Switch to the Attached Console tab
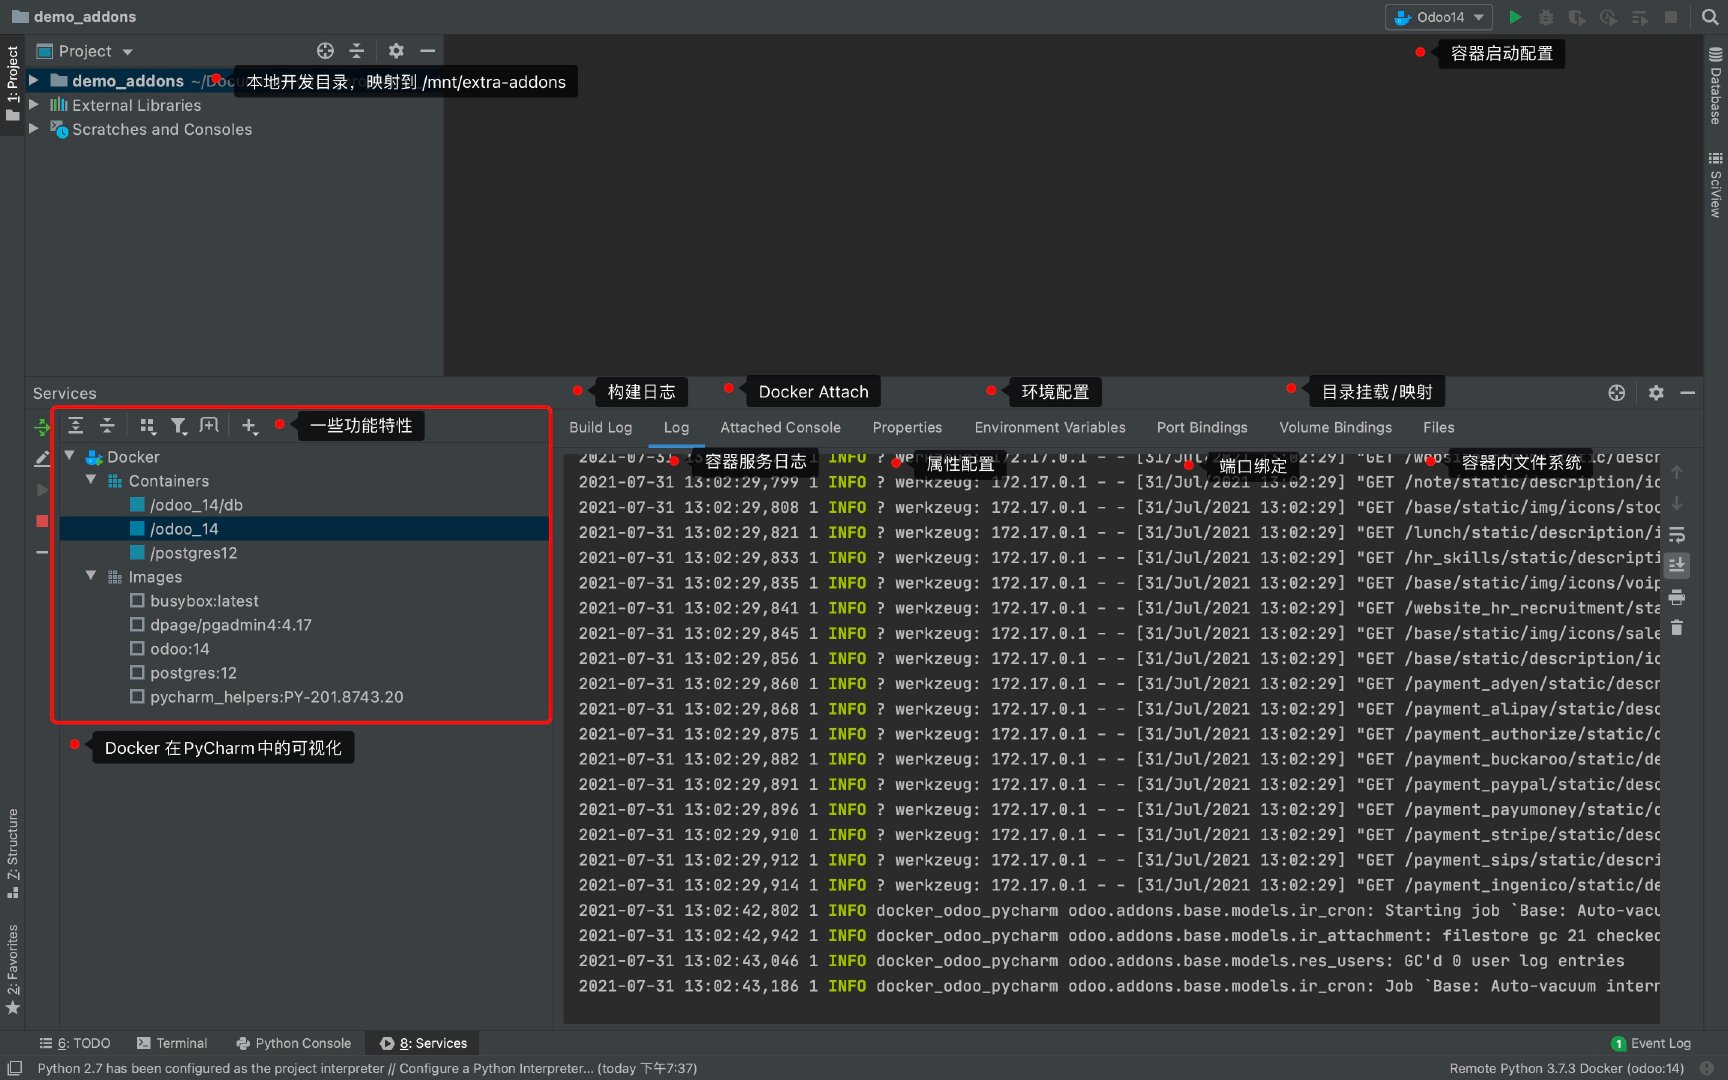 (781, 428)
